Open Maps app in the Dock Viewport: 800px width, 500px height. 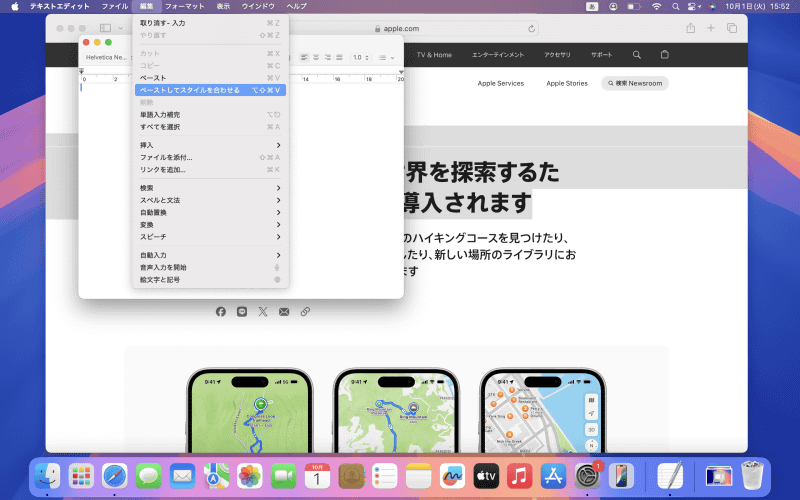tap(216, 476)
